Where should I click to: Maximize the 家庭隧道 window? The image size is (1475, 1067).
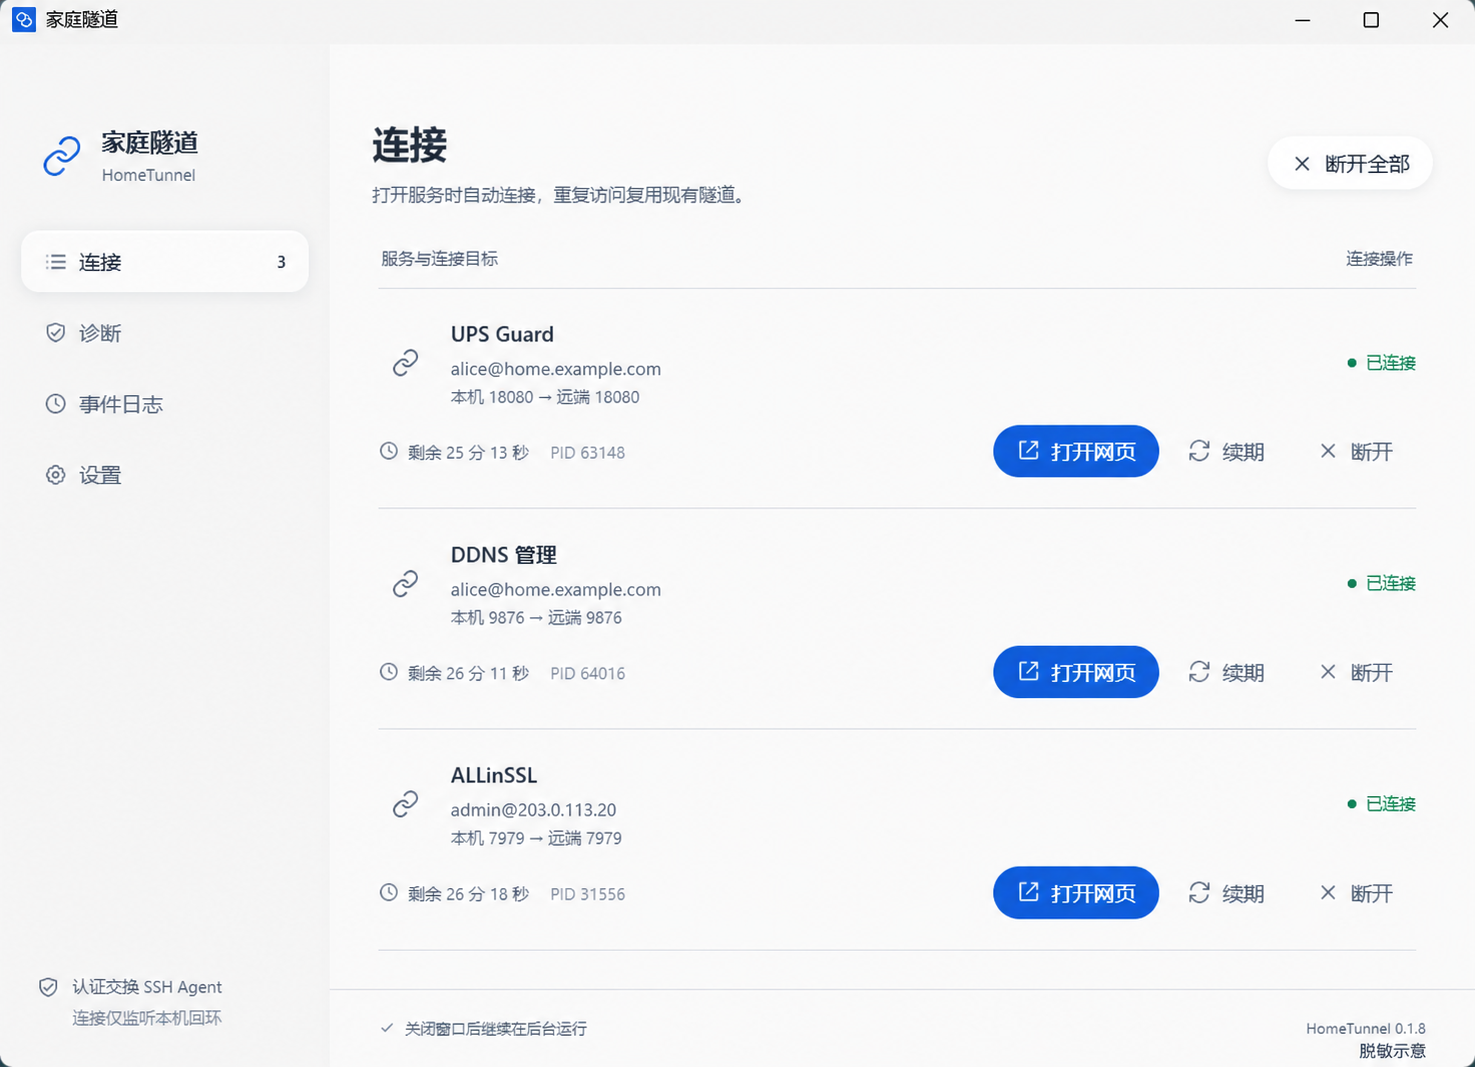(1371, 20)
